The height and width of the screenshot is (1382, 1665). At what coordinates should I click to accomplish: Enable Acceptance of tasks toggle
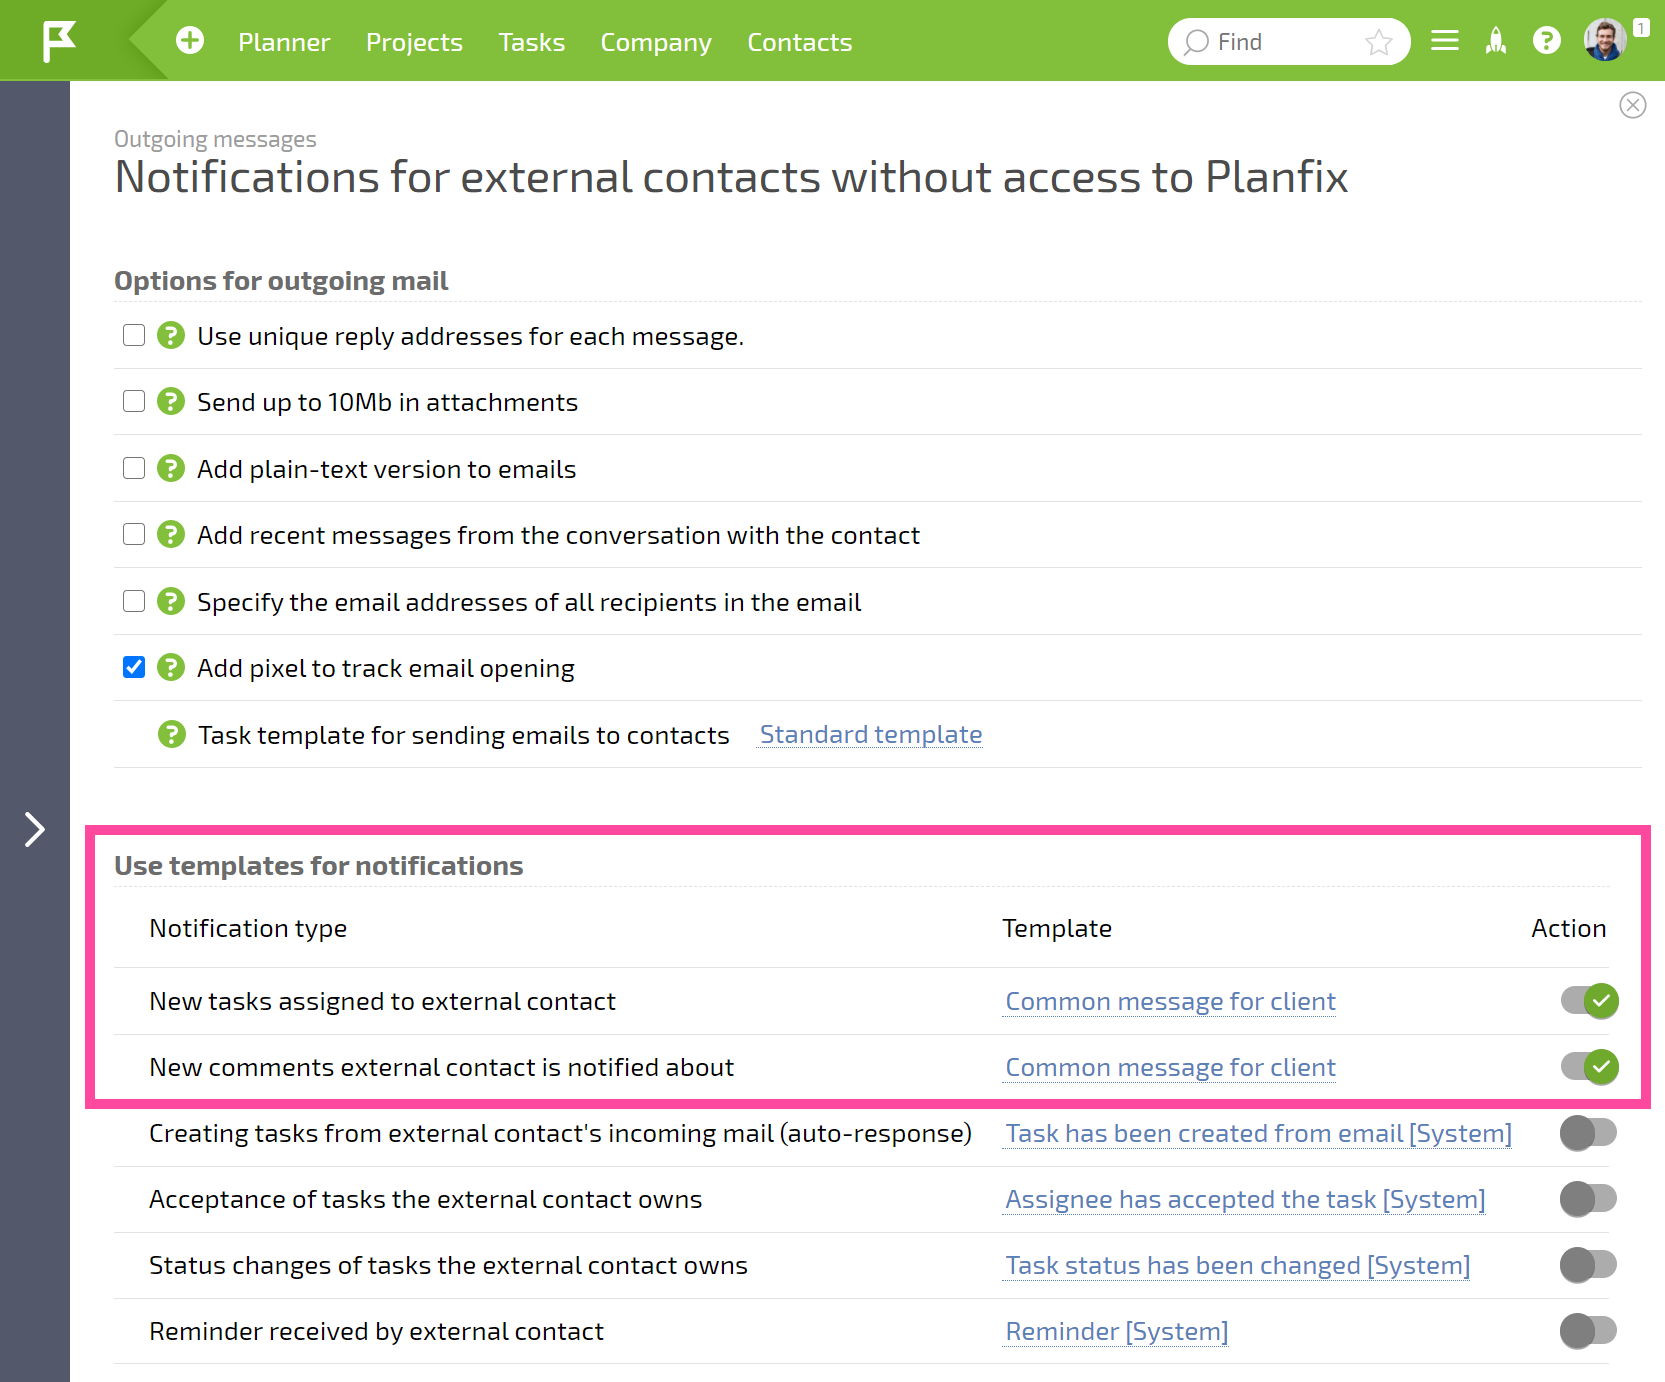tap(1588, 1199)
